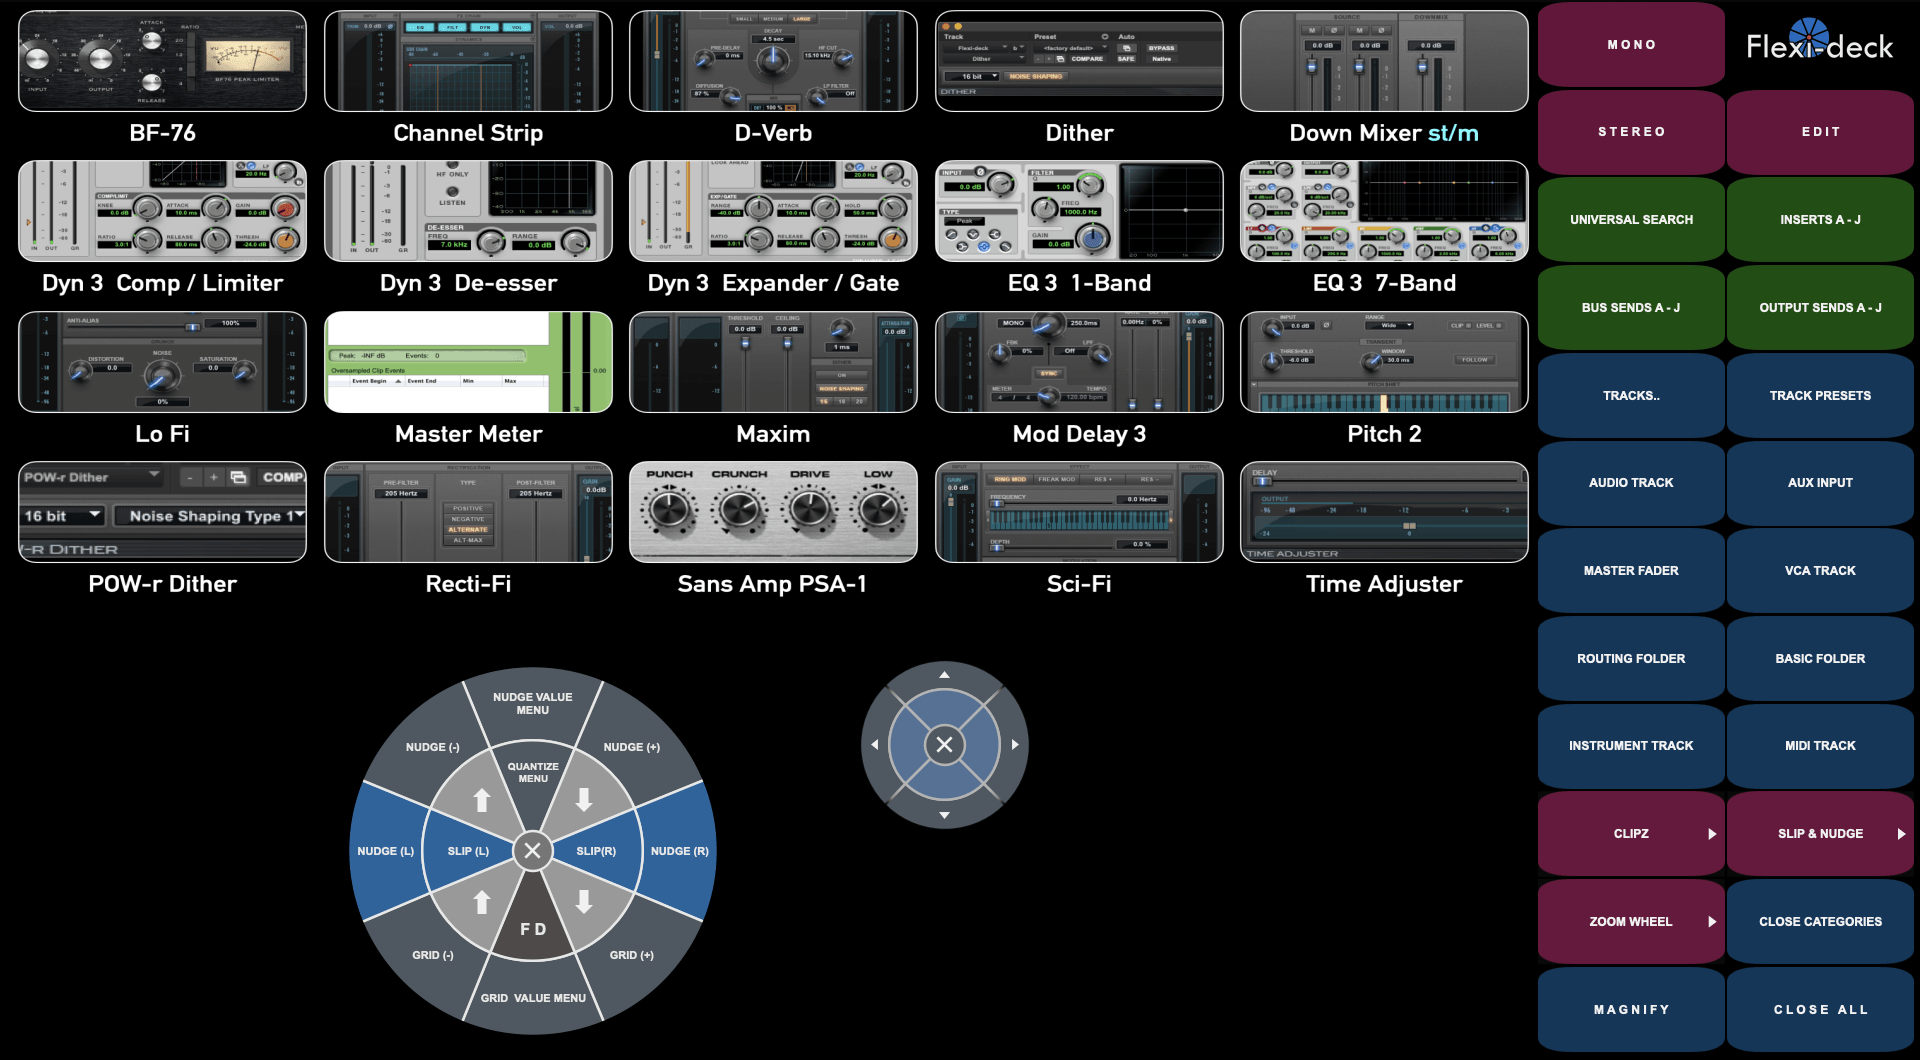The image size is (1920, 1060).
Task: Select the SLIP (L) wheel segment
Action: pyautogui.click(x=468, y=851)
